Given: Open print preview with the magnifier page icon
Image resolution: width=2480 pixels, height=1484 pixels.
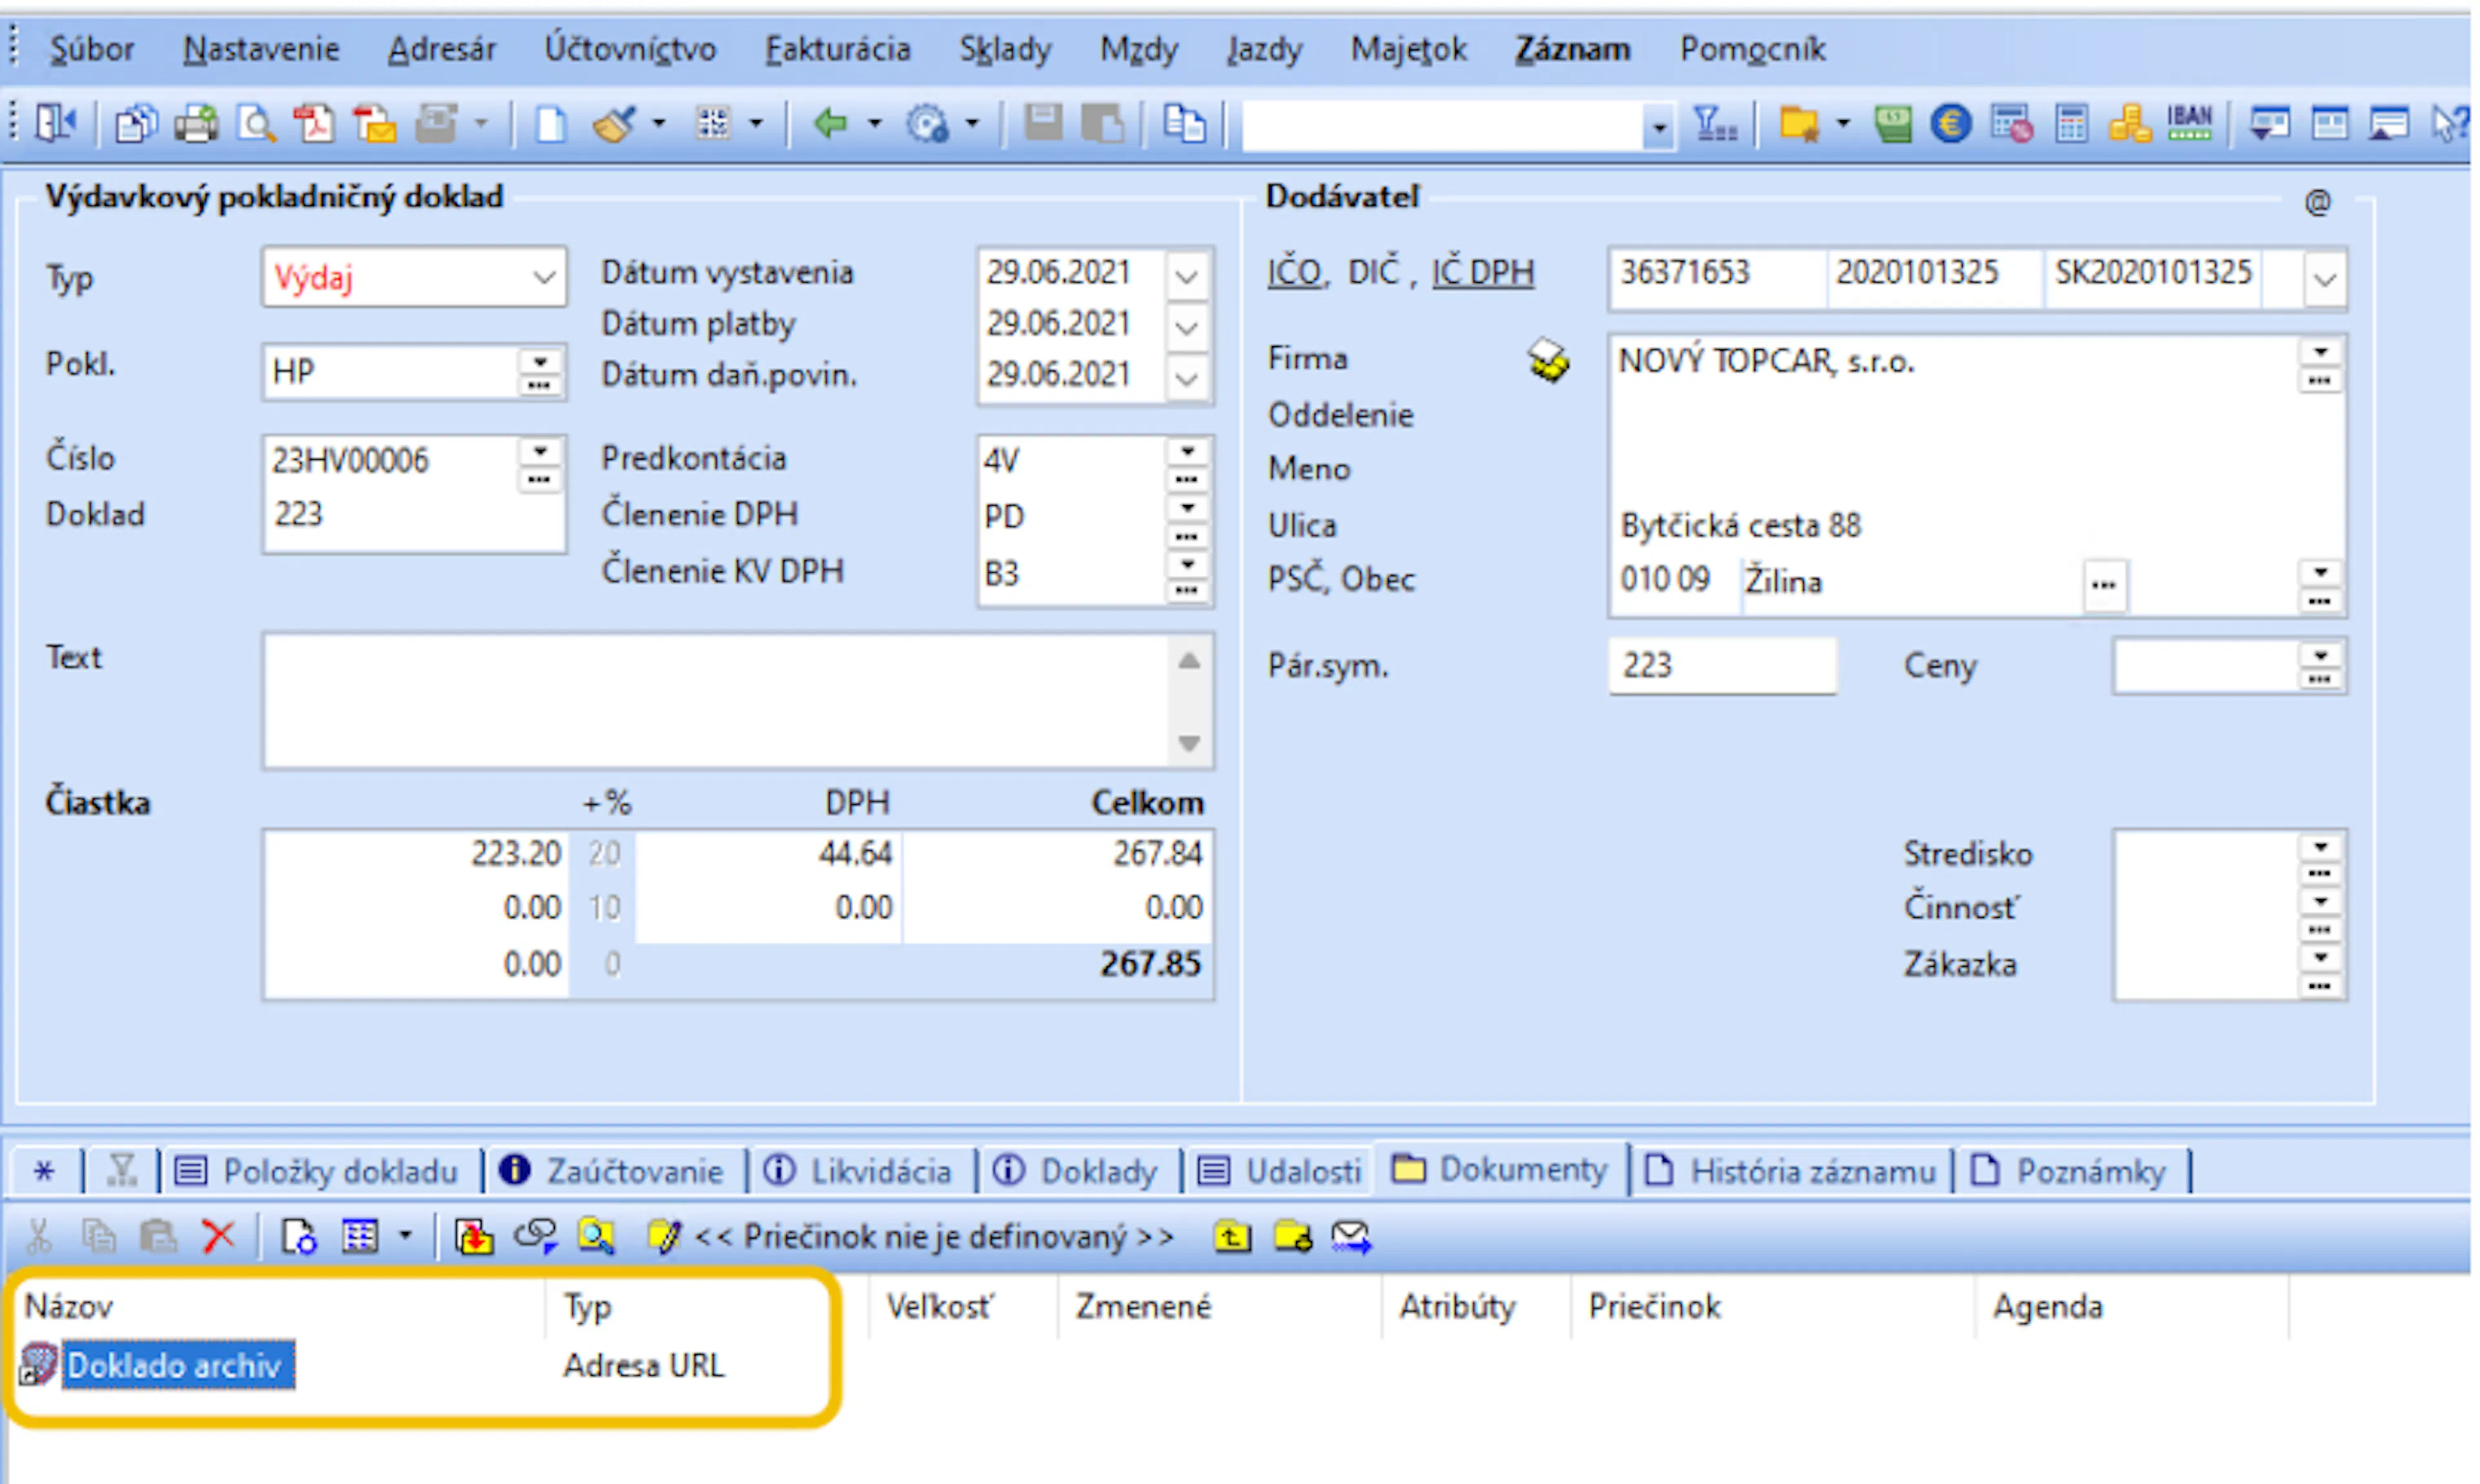Looking at the screenshot, I should pyautogui.click(x=256, y=125).
